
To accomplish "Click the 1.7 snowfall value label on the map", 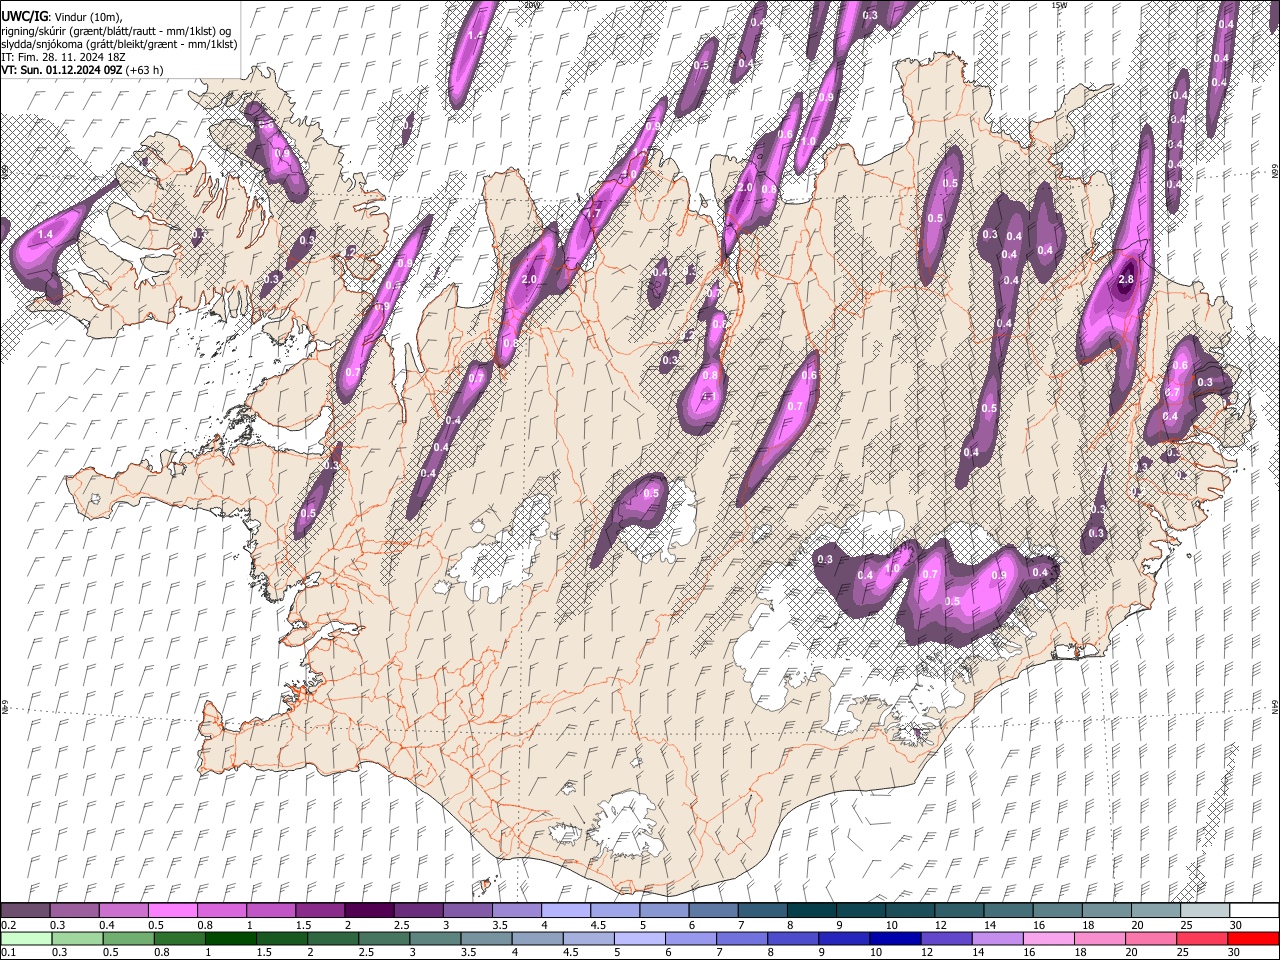I will point(592,213).
